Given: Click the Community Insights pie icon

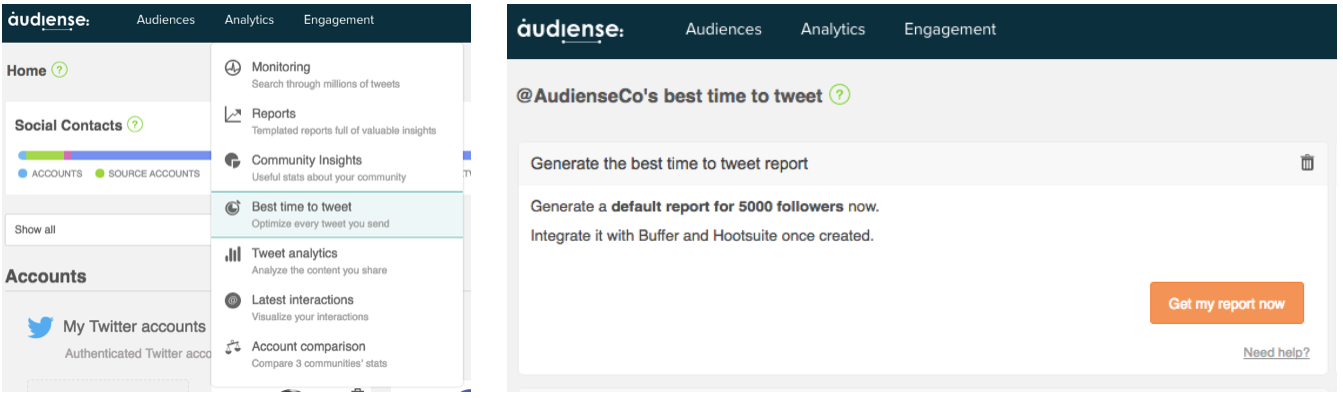Looking at the screenshot, I should 233,161.
